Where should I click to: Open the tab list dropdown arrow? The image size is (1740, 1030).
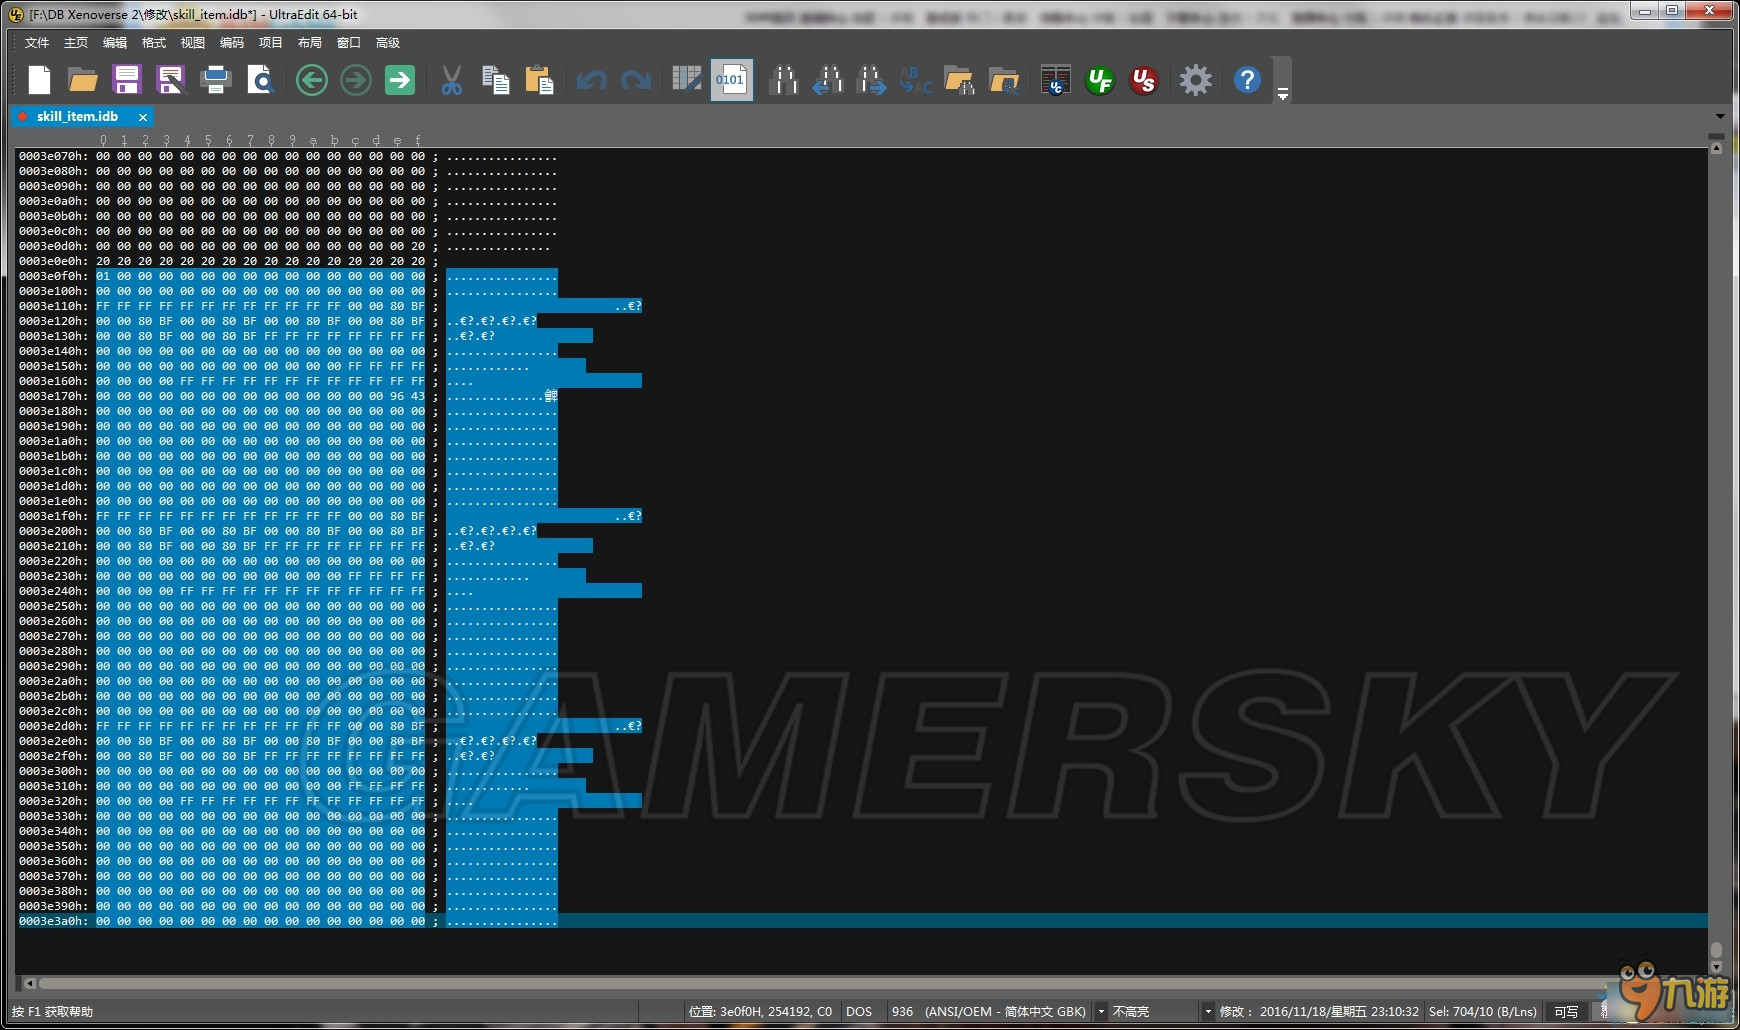pyautogui.click(x=1720, y=116)
